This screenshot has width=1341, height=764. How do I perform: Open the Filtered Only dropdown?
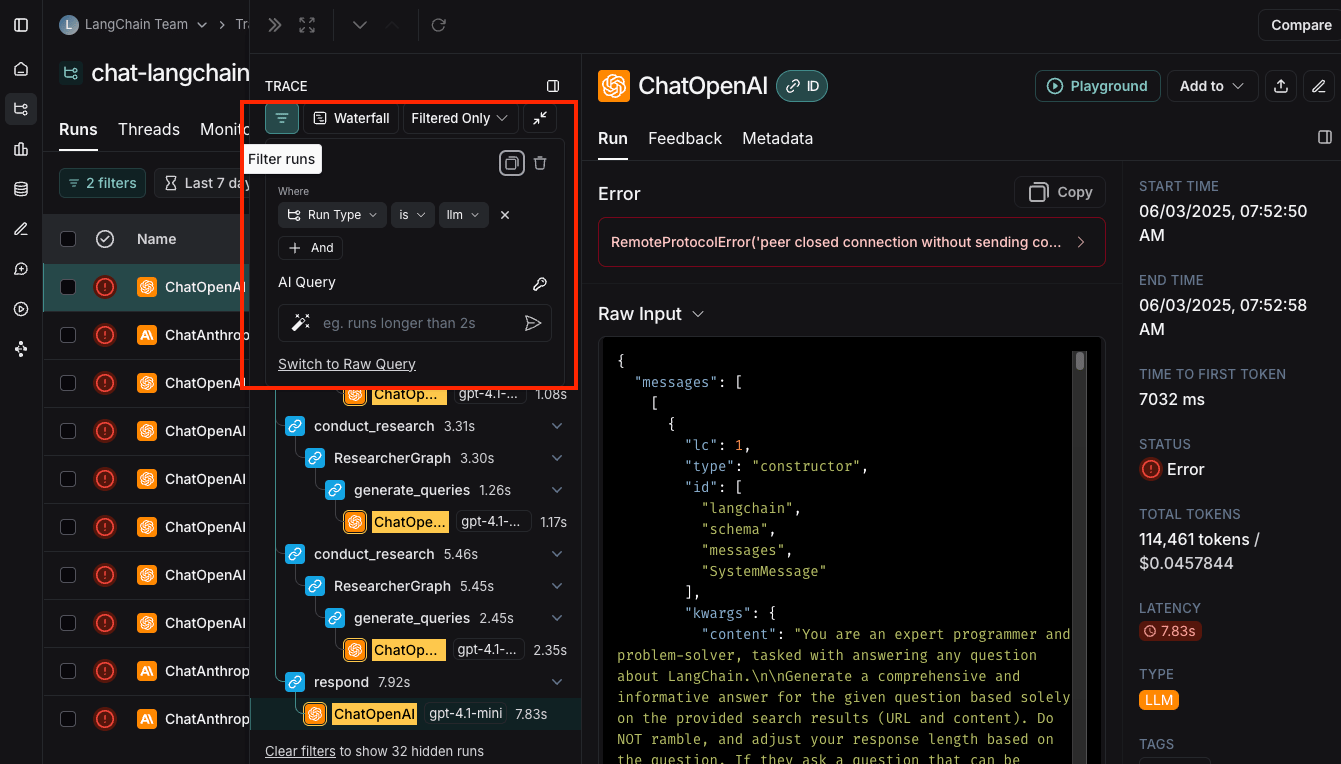460,118
